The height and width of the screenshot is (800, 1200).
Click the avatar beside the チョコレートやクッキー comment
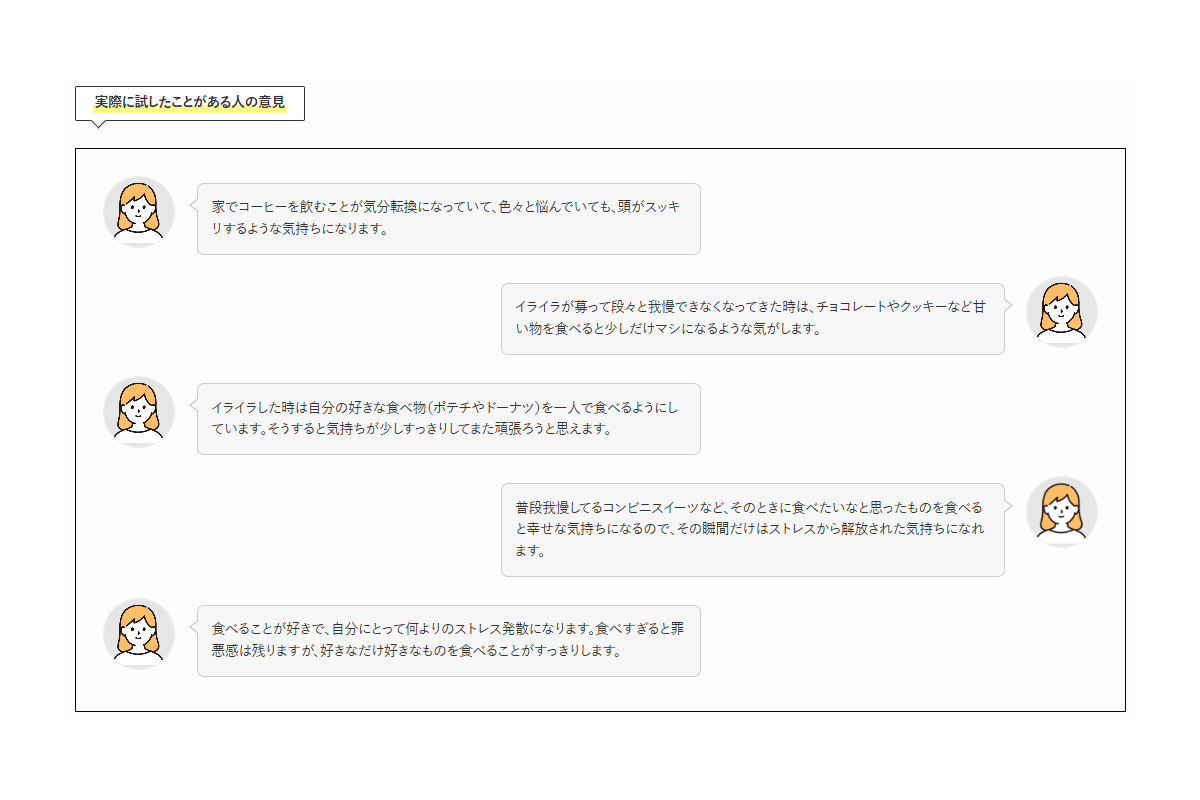point(1062,312)
